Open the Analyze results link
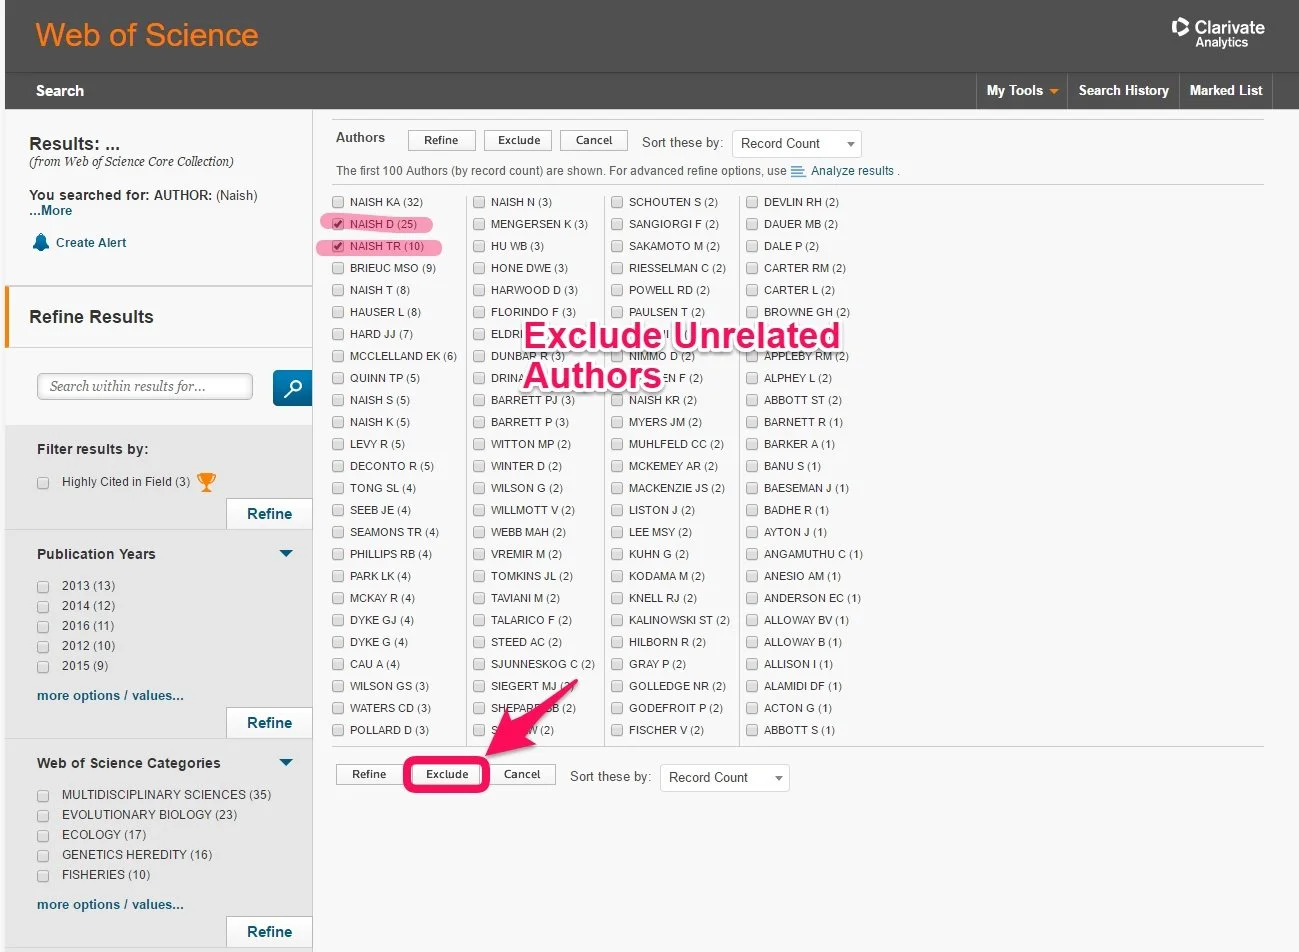The width and height of the screenshot is (1299, 952). pyautogui.click(x=852, y=171)
